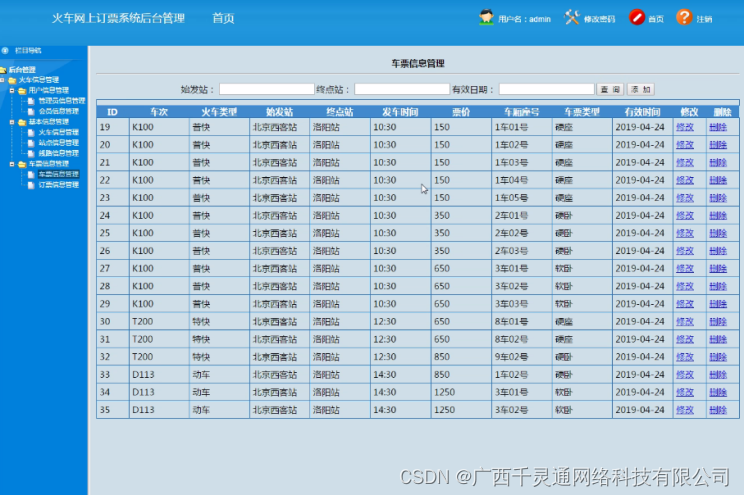
Task: Click the 后台管理 folder icon
Action: [x=3, y=70]
